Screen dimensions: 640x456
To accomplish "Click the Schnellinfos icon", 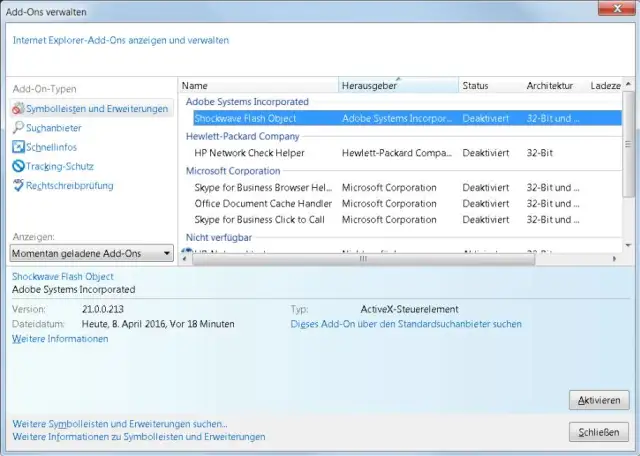I will pyautogui.click(x=18, y=147).
